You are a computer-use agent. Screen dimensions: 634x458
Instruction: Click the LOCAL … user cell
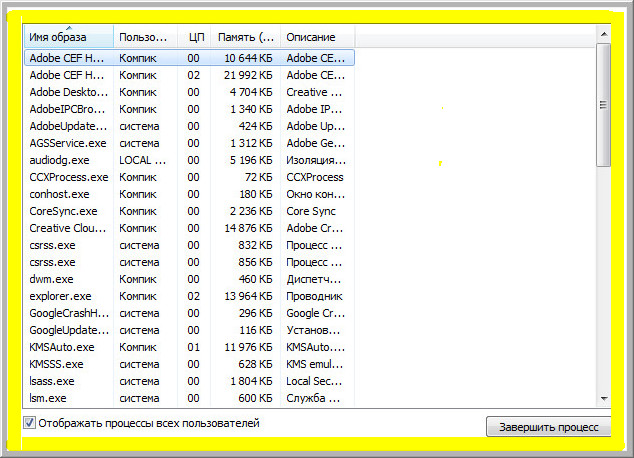pos(142,160)
